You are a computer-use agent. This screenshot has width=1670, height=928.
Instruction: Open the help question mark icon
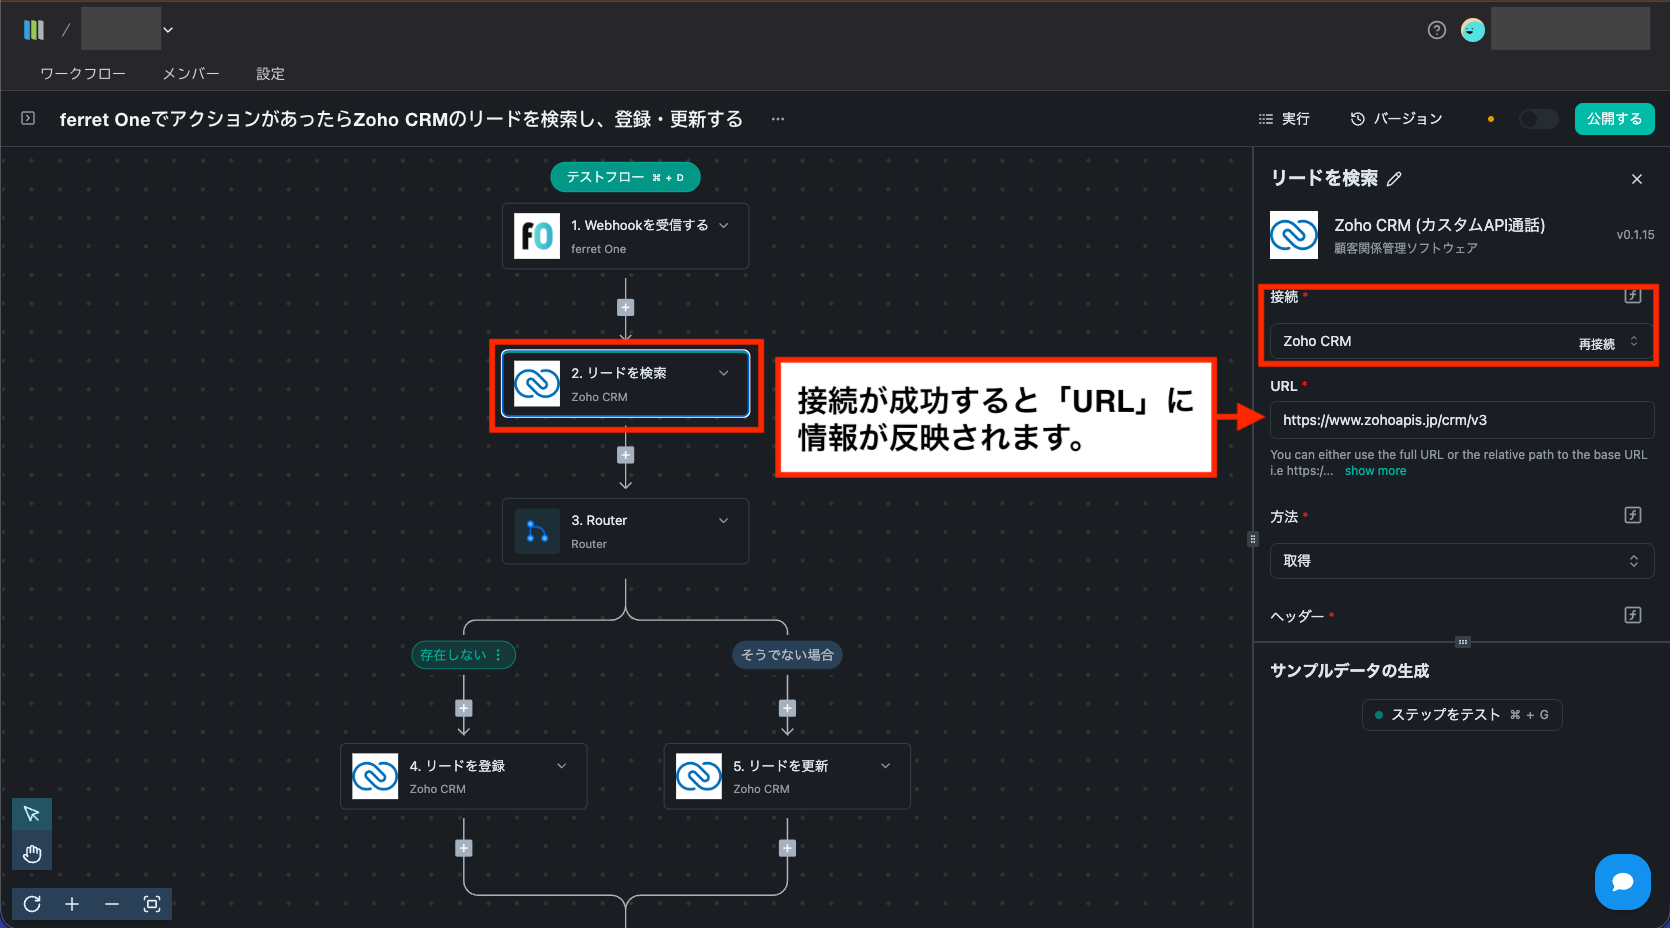(1437, 30)
